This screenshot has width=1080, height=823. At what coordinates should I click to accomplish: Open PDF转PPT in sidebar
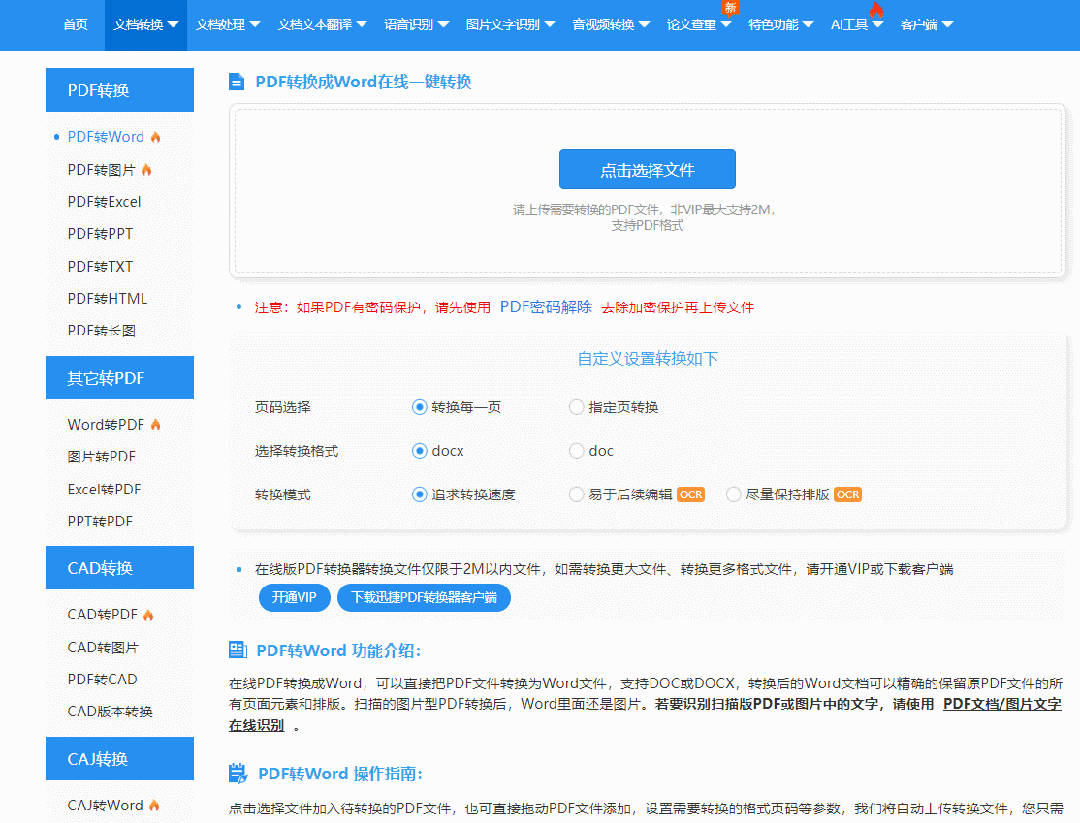(x=101, y=234)
